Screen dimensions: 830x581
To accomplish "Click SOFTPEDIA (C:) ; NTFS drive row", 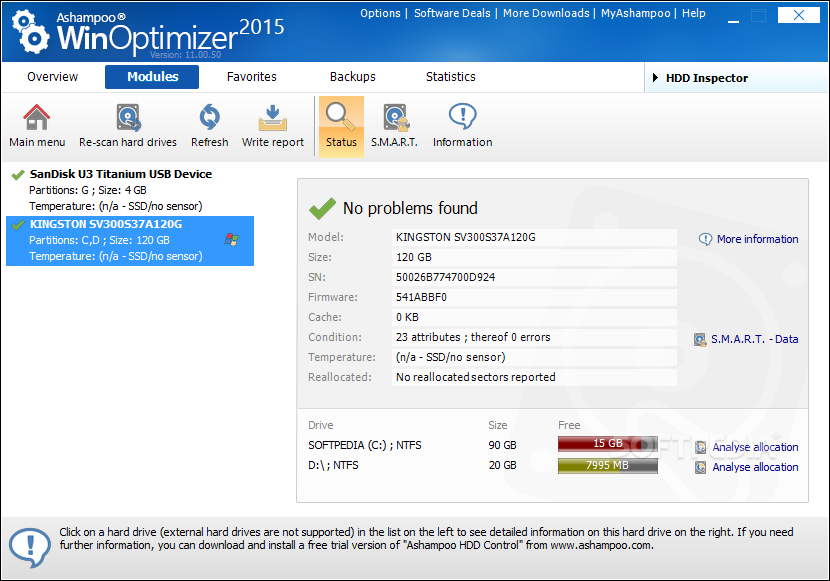I will pos(365,445).
